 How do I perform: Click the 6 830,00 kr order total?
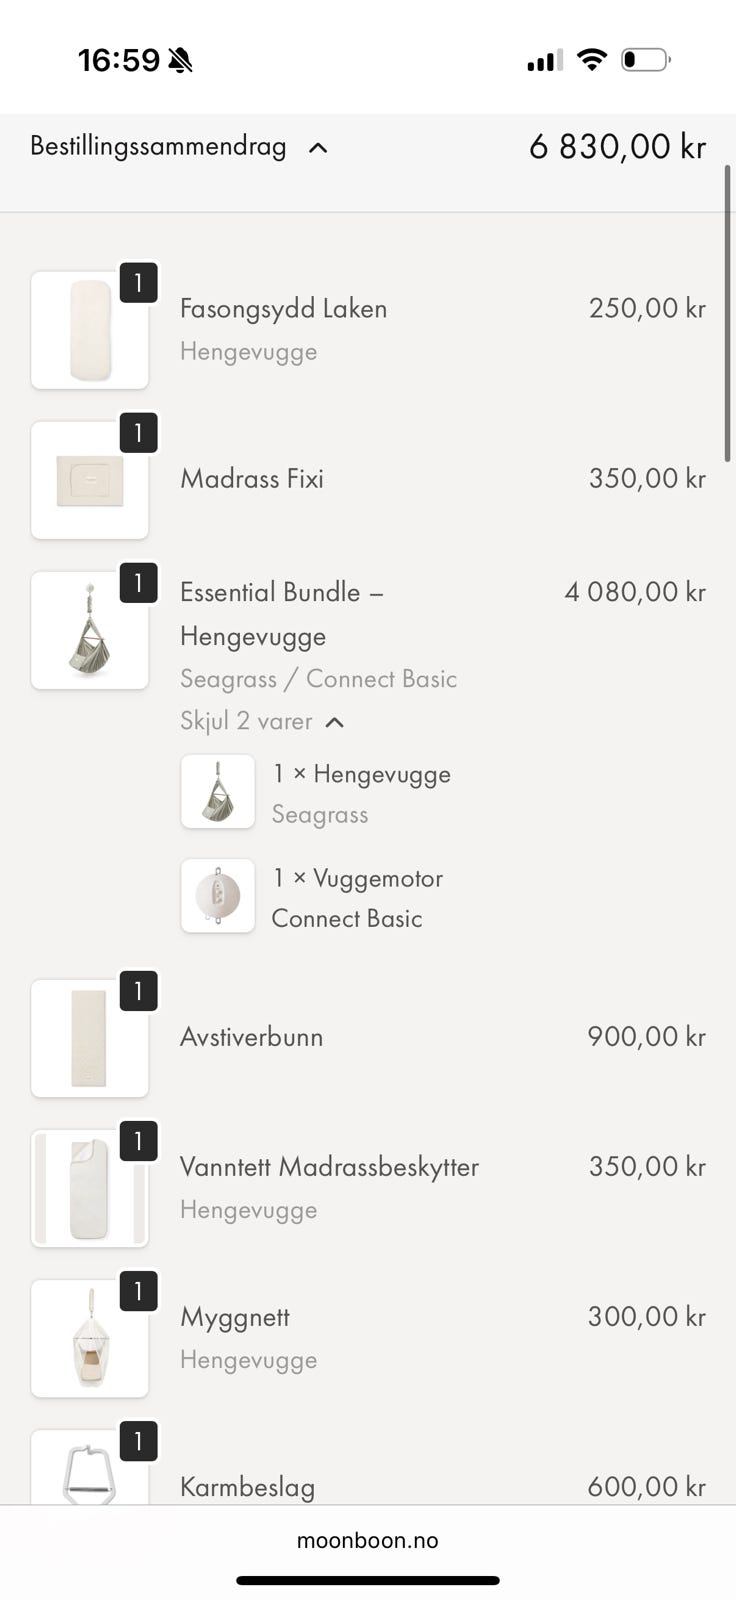[x=617, y=147]
